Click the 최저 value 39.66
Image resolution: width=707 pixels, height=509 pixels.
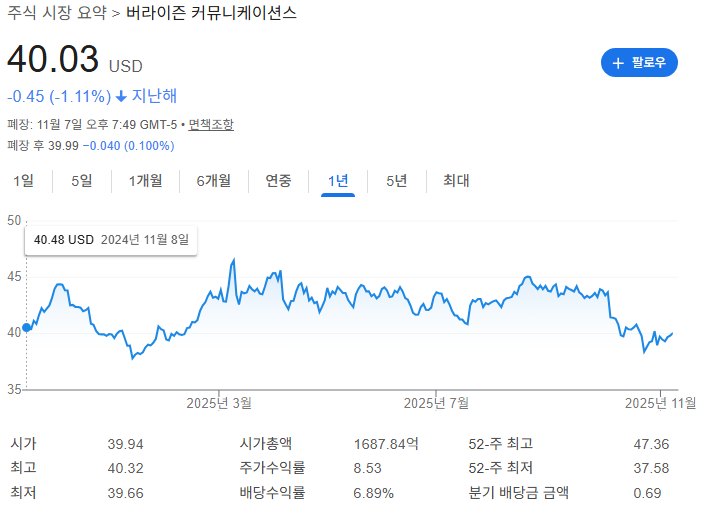pos(125,493)
